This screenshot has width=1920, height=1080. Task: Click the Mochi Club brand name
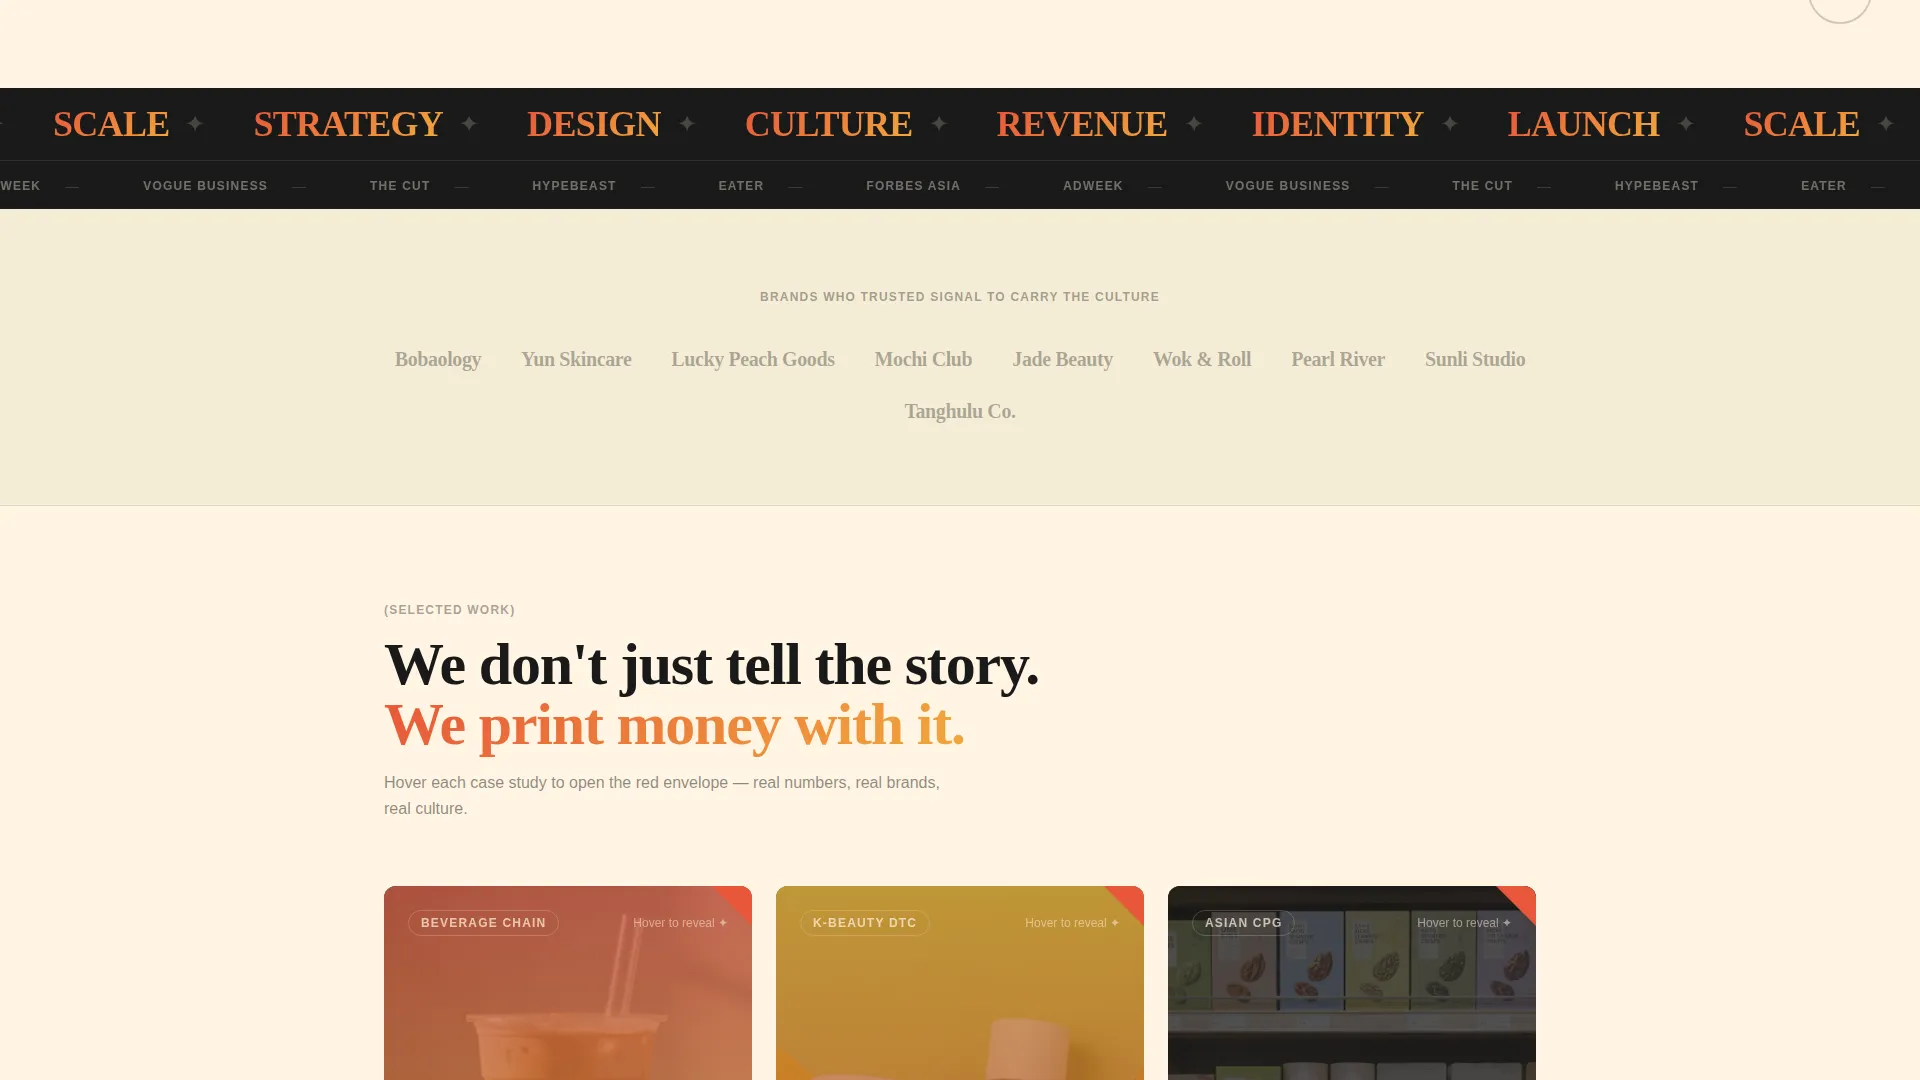coord(923,359)
